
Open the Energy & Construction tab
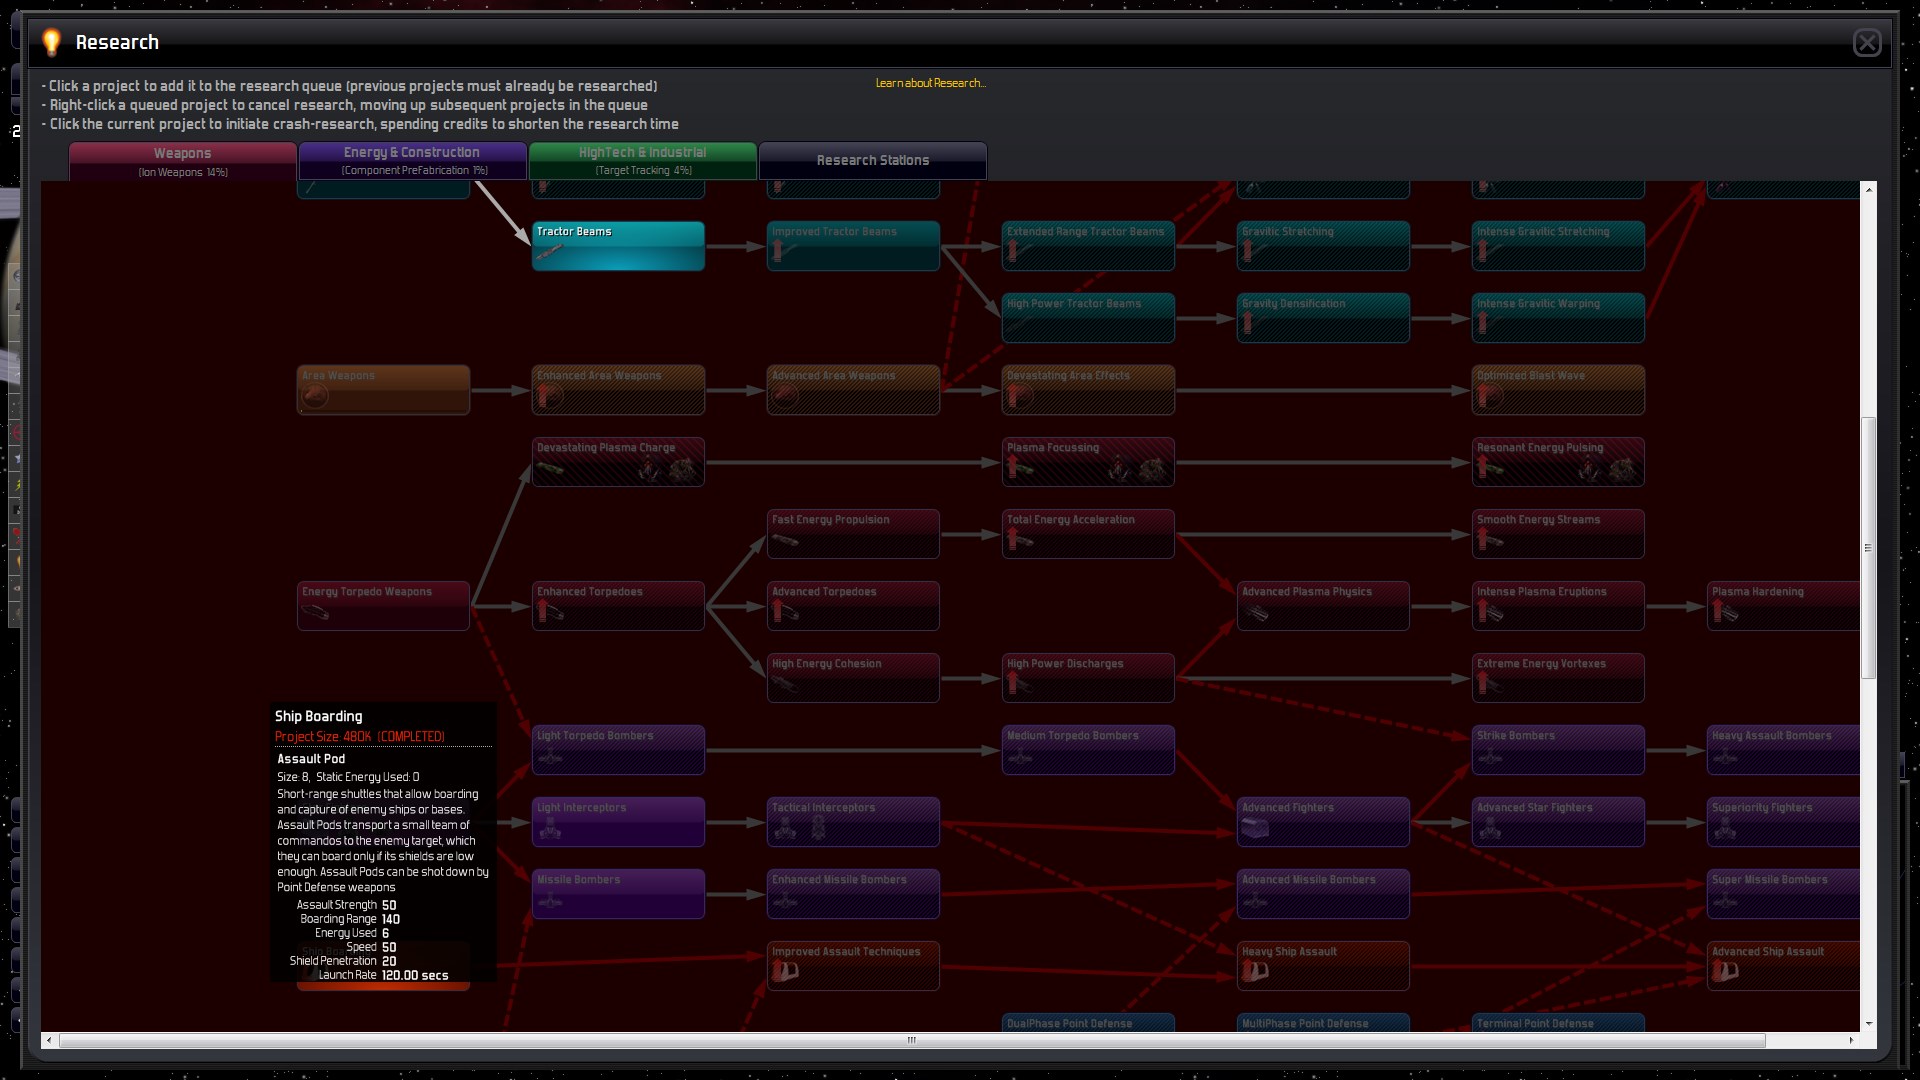(x=412, y=160)
